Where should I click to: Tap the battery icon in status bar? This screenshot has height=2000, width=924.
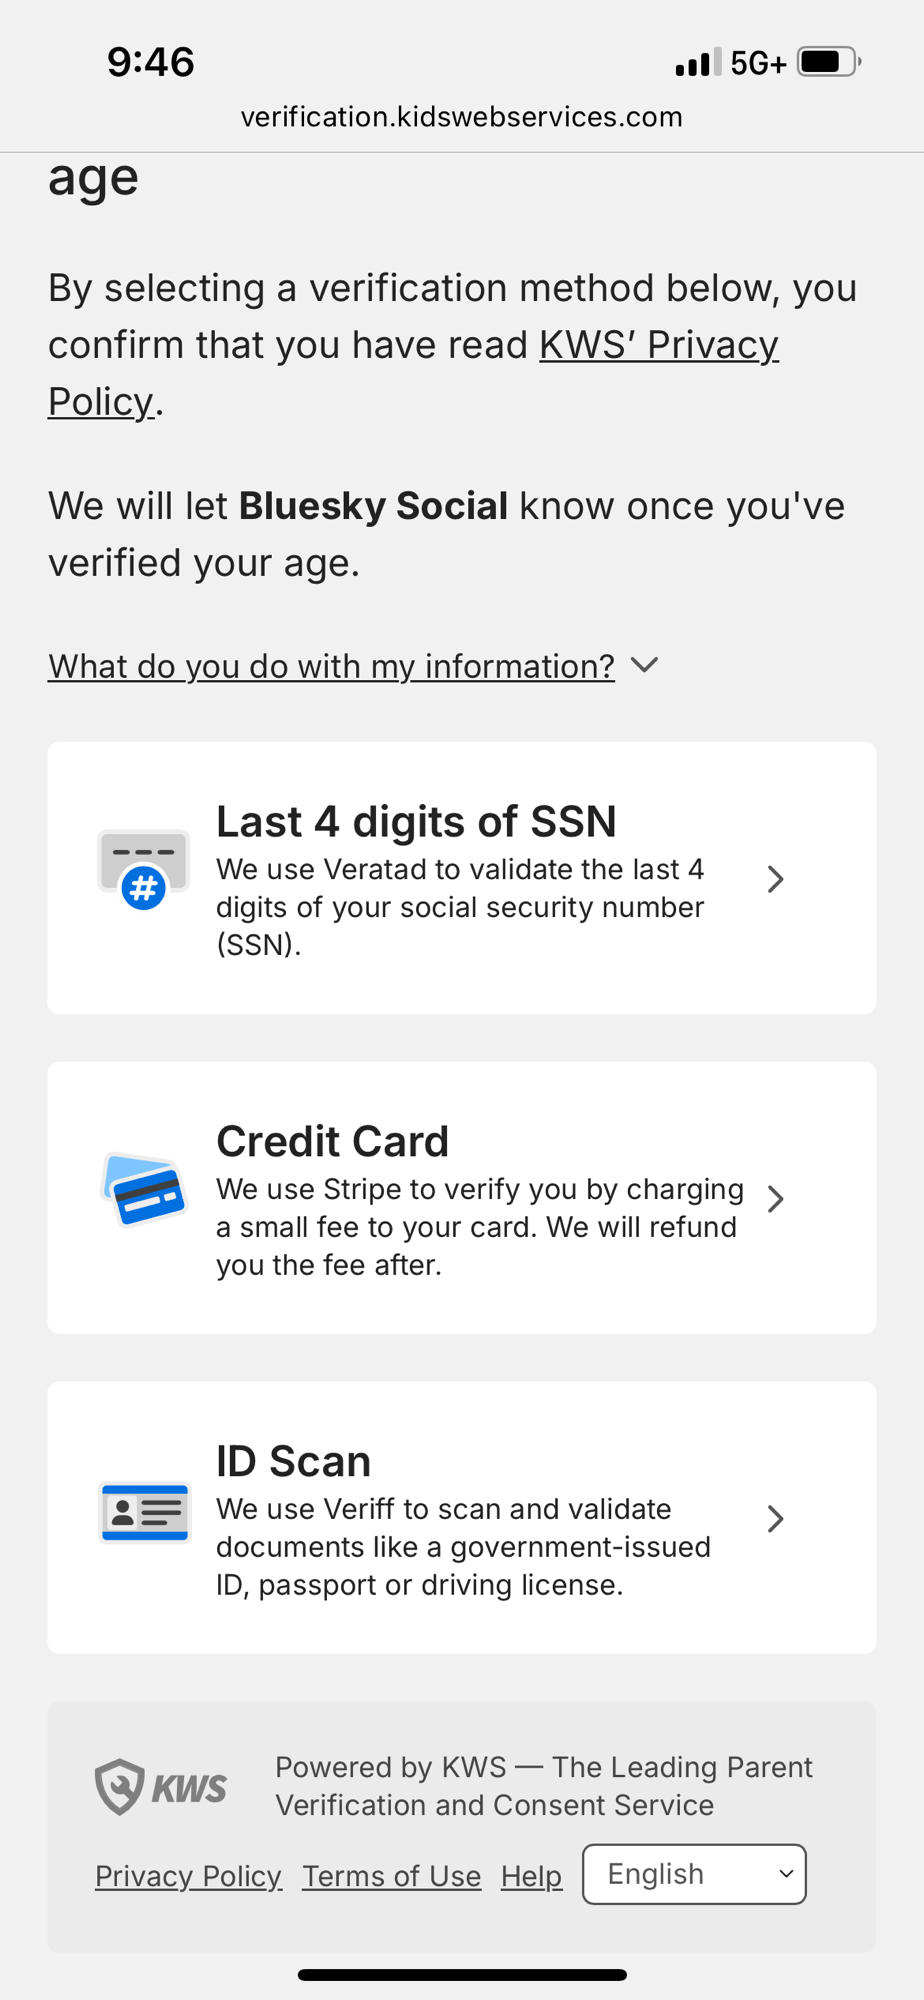(828, 62)
